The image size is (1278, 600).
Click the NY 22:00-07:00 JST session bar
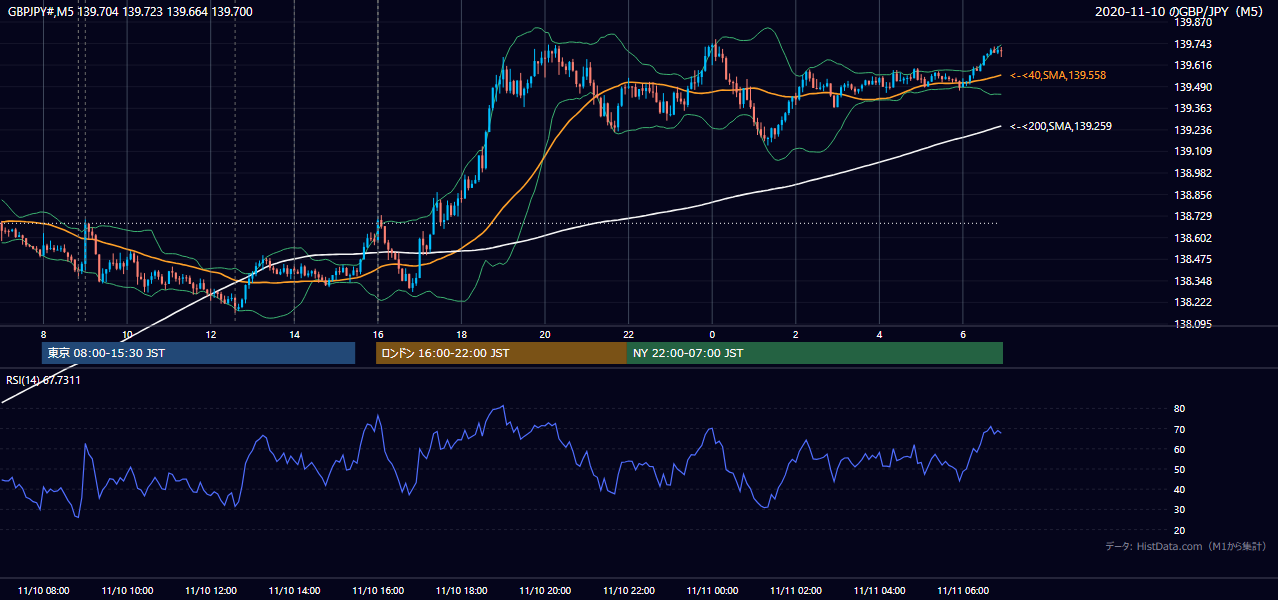815,353
